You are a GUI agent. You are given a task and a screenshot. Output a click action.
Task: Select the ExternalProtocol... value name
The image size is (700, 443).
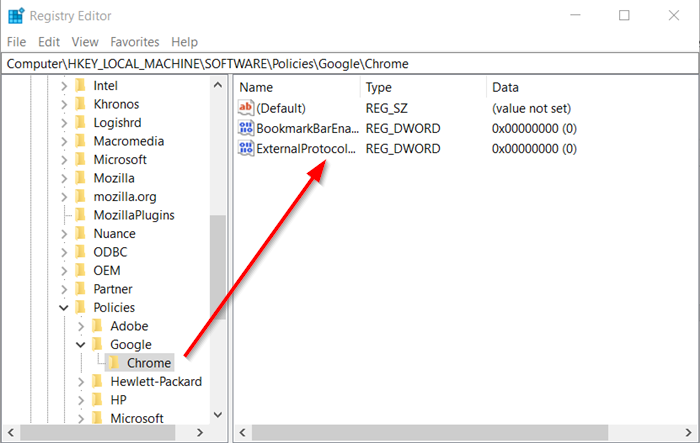pyautogui.click(x=306, y=149)
